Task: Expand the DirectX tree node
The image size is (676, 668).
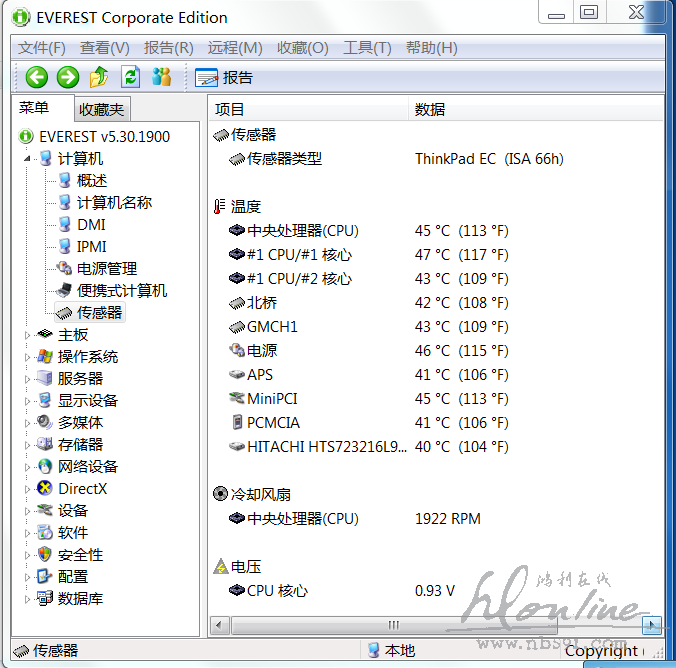Action: [x=27, y=489]
